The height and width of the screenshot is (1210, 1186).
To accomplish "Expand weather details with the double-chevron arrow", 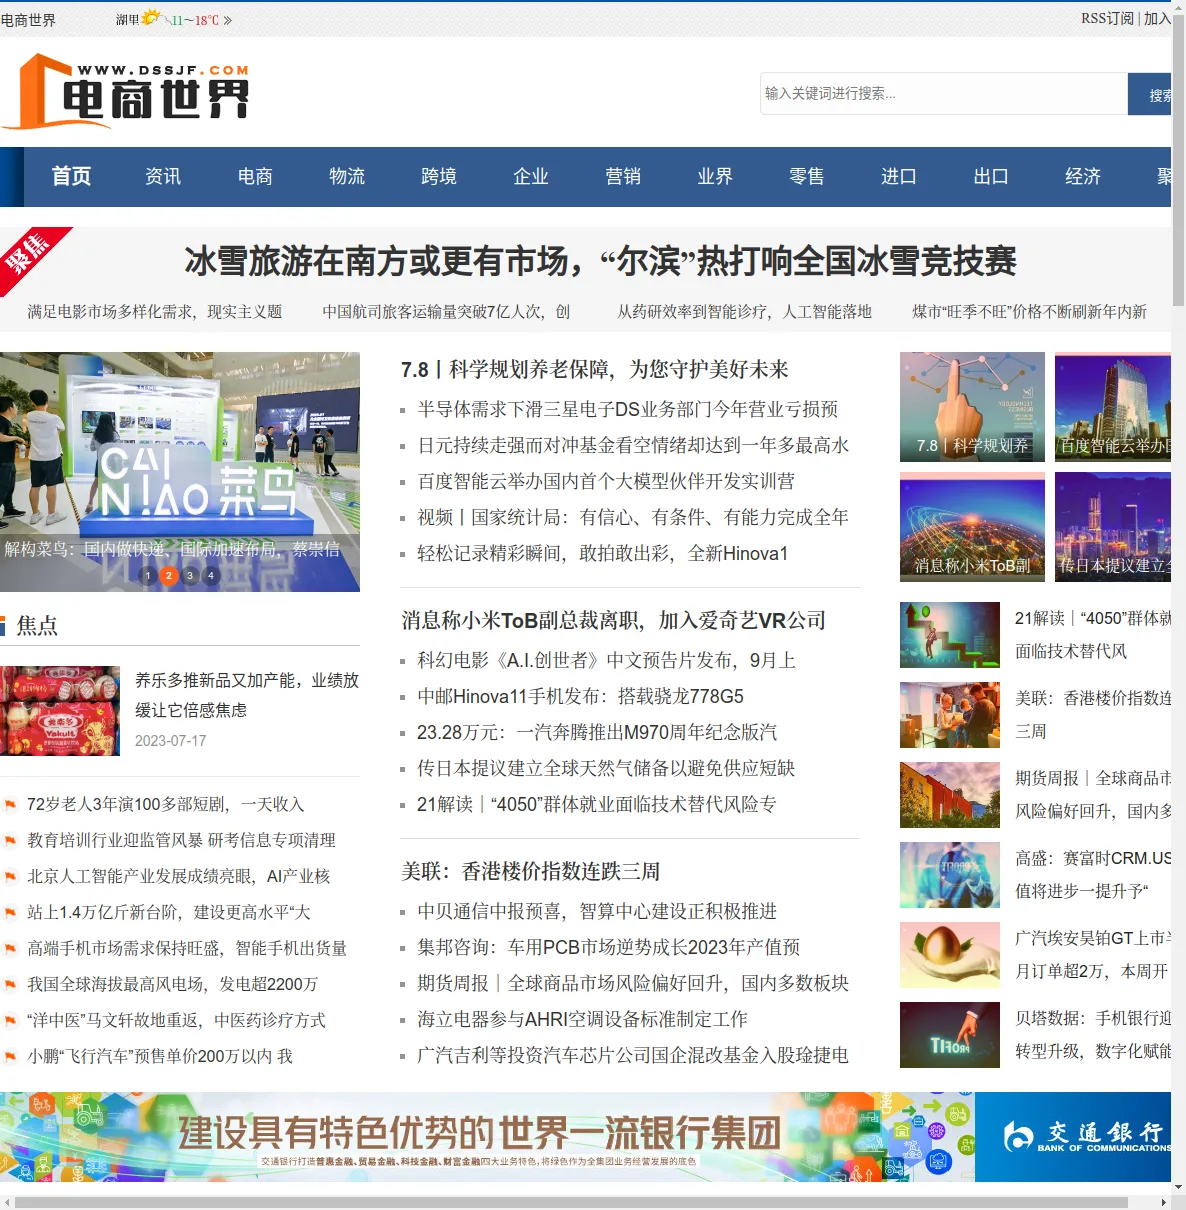I will click(x=228, y=20).
